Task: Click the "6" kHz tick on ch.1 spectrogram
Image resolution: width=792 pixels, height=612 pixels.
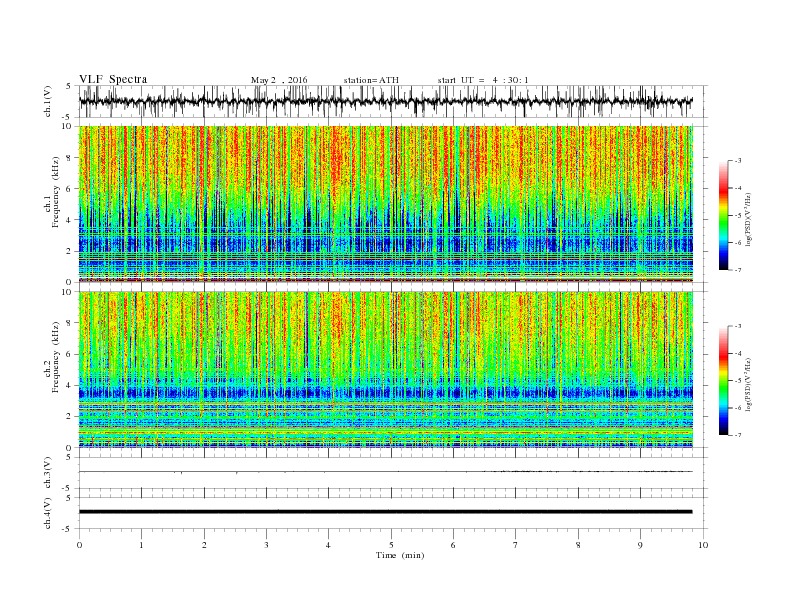Action: point(69,189)
